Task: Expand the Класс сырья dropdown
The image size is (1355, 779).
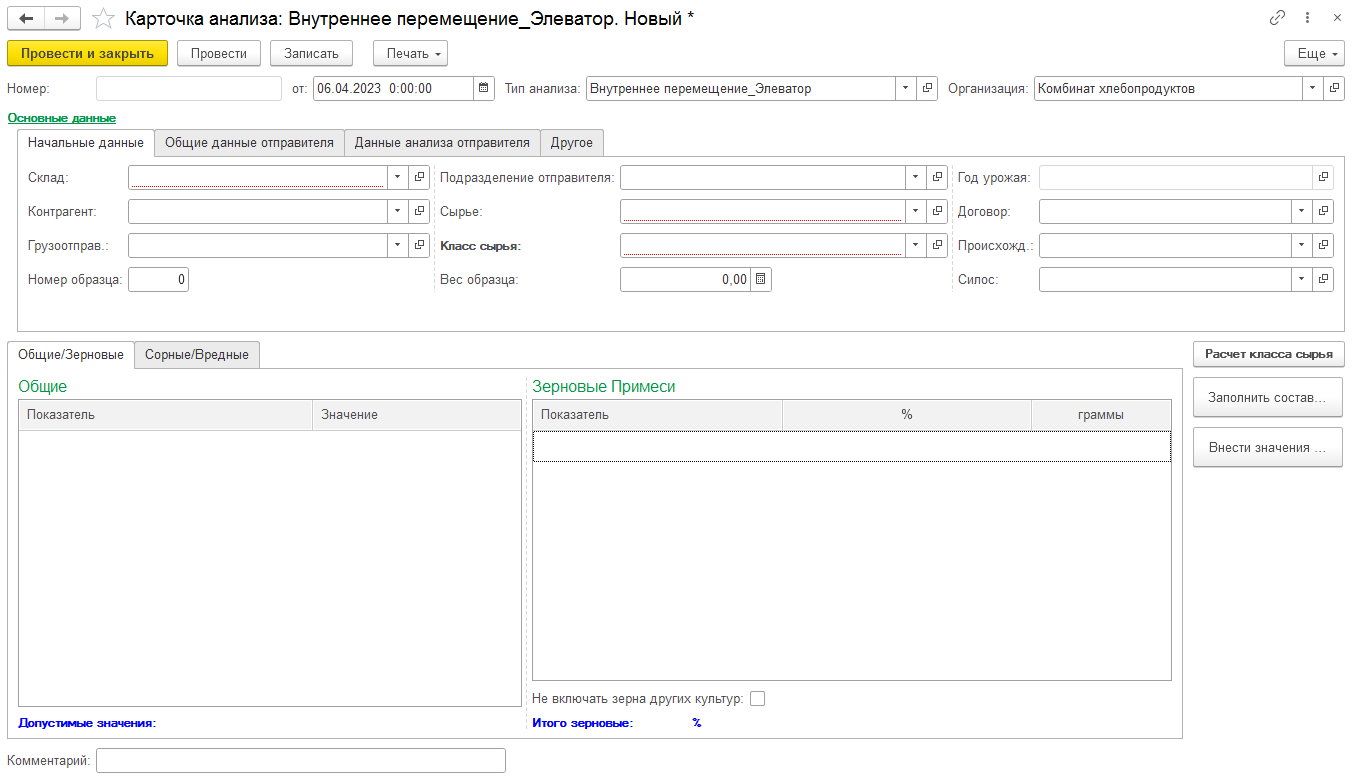Action: (x=915, y=245)
